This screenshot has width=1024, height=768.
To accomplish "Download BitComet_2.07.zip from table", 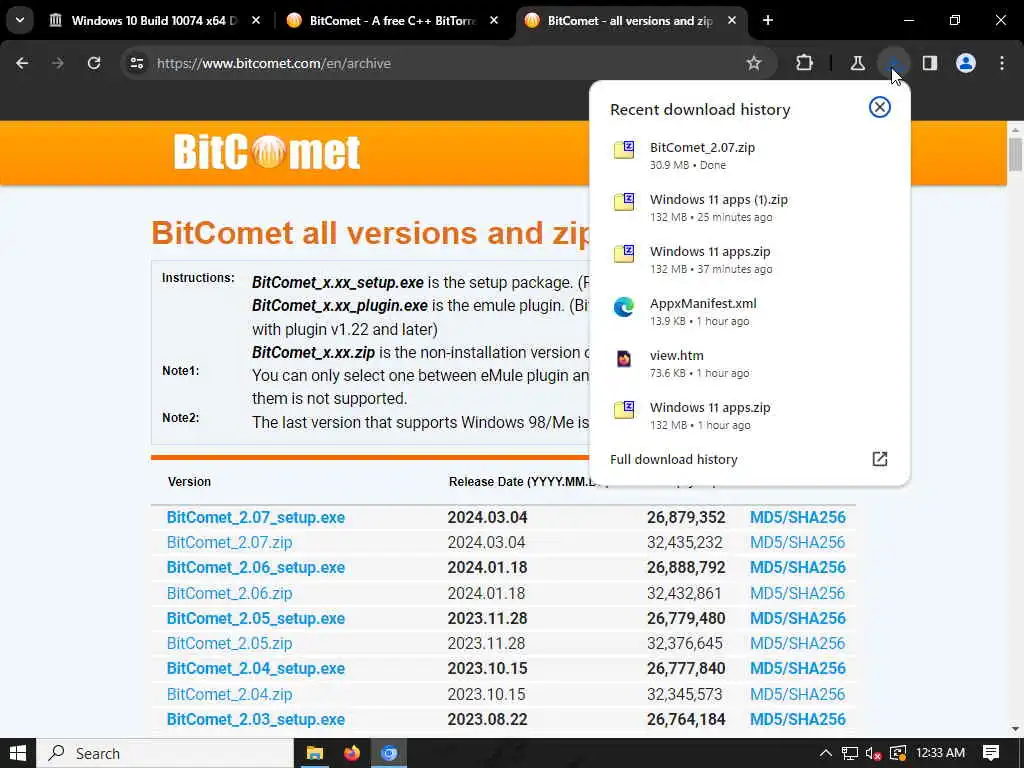I will point(229,543).
